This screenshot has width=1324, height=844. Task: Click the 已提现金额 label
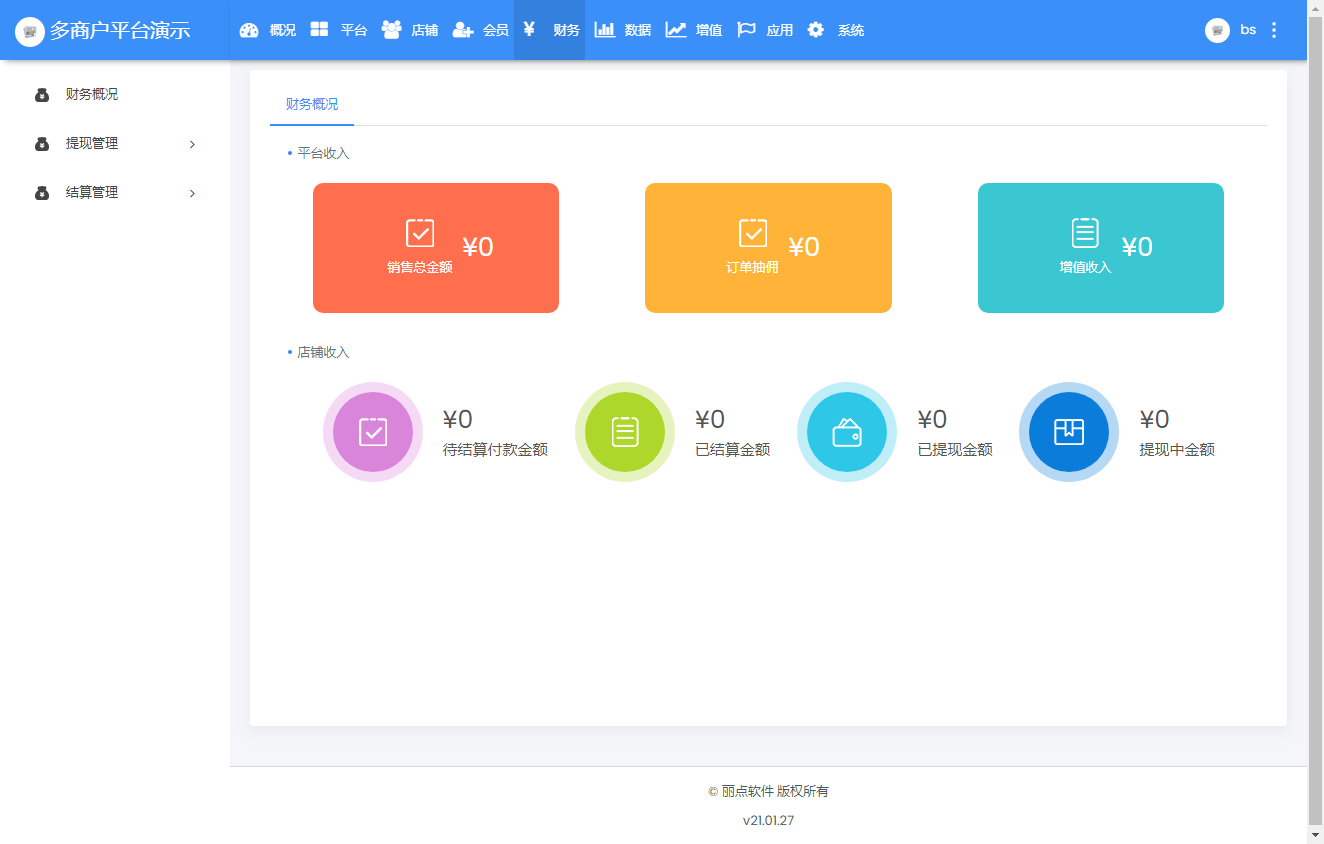955,450
